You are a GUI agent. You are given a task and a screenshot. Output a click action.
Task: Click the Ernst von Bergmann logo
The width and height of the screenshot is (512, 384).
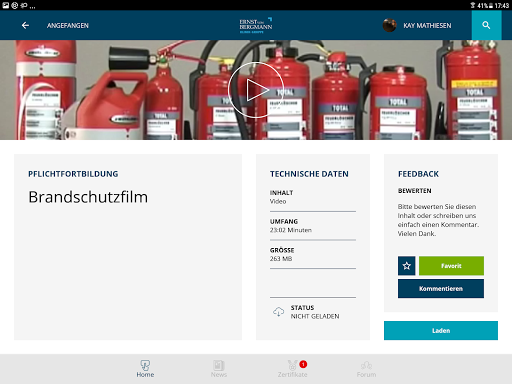pos(256,25)
